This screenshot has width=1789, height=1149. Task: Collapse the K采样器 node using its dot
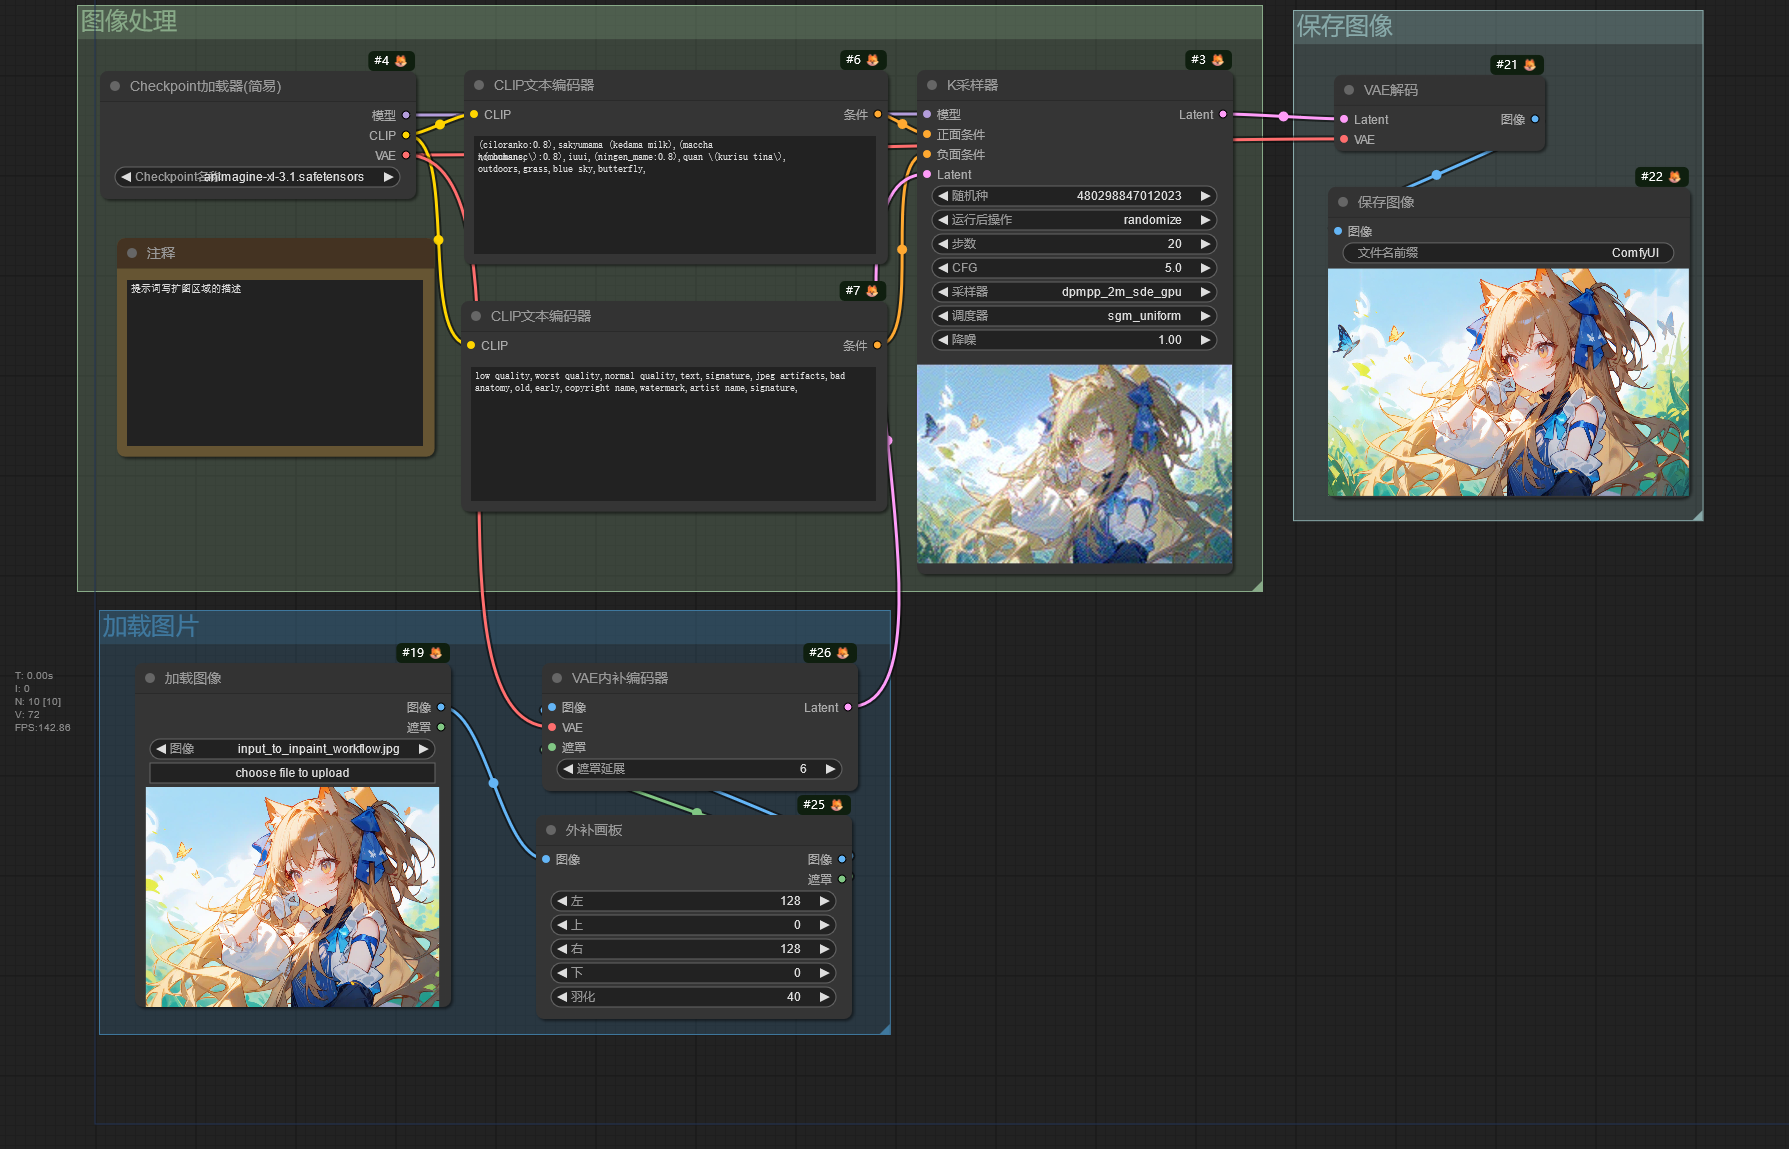(932, 86)
